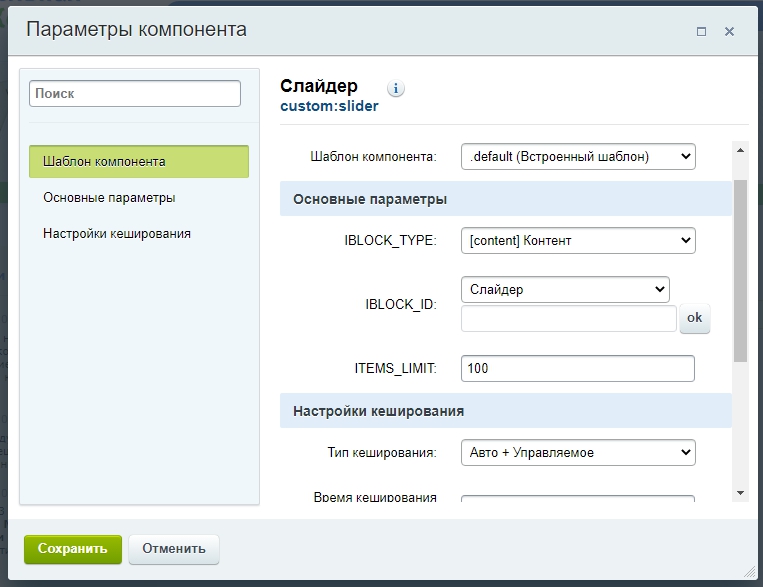
Task: Select Шаблон компонента in left menu
Action: click(x=139, y=161)
